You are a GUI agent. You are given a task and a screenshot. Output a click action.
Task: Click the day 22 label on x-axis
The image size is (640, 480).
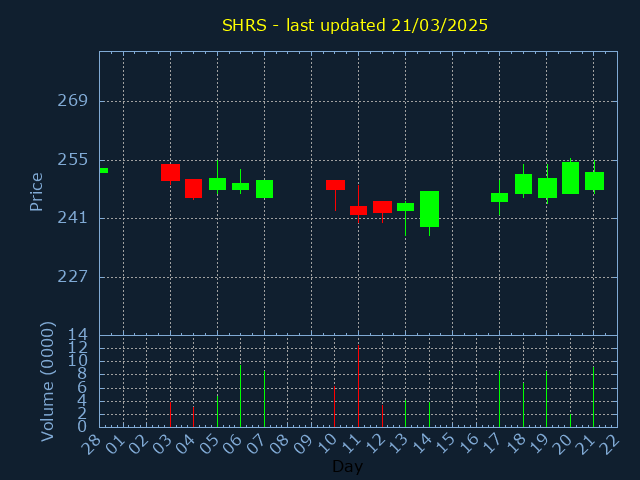pos(608,443)
